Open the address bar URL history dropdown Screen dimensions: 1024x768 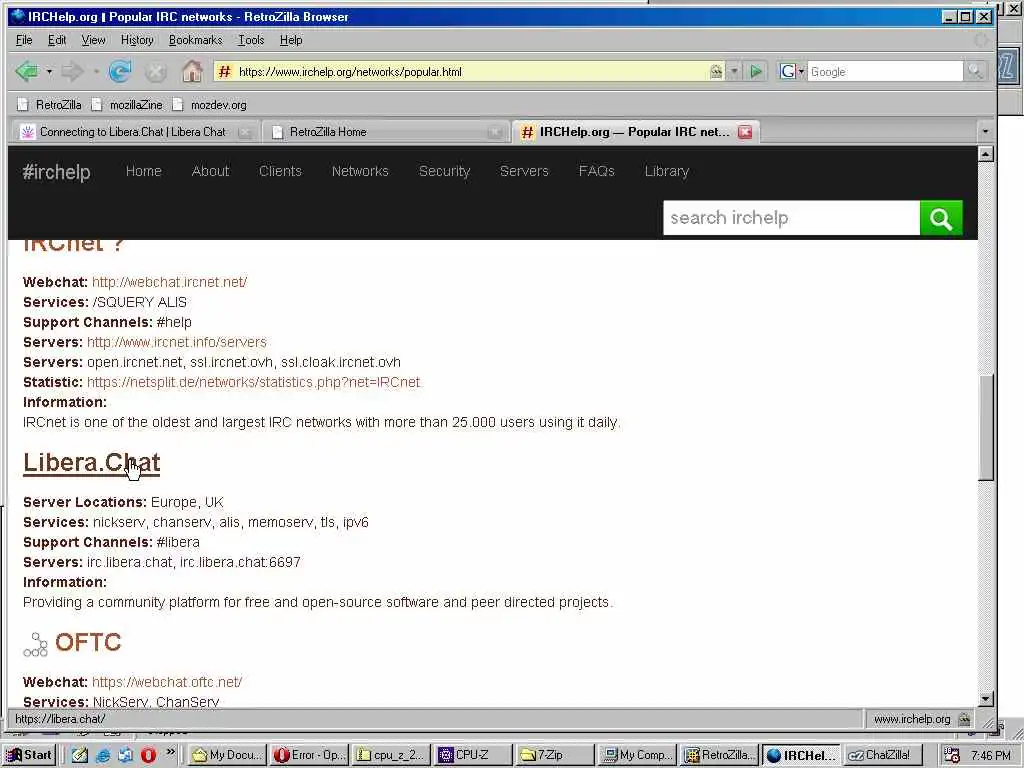[734, 71]
